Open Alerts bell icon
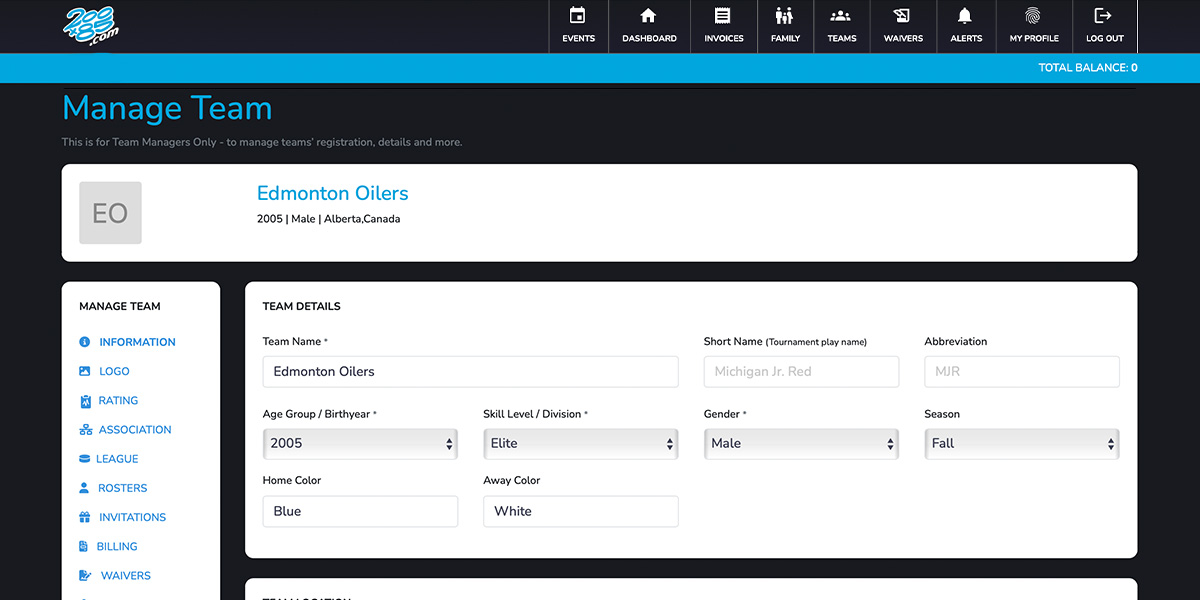 [x=965, y=16]
